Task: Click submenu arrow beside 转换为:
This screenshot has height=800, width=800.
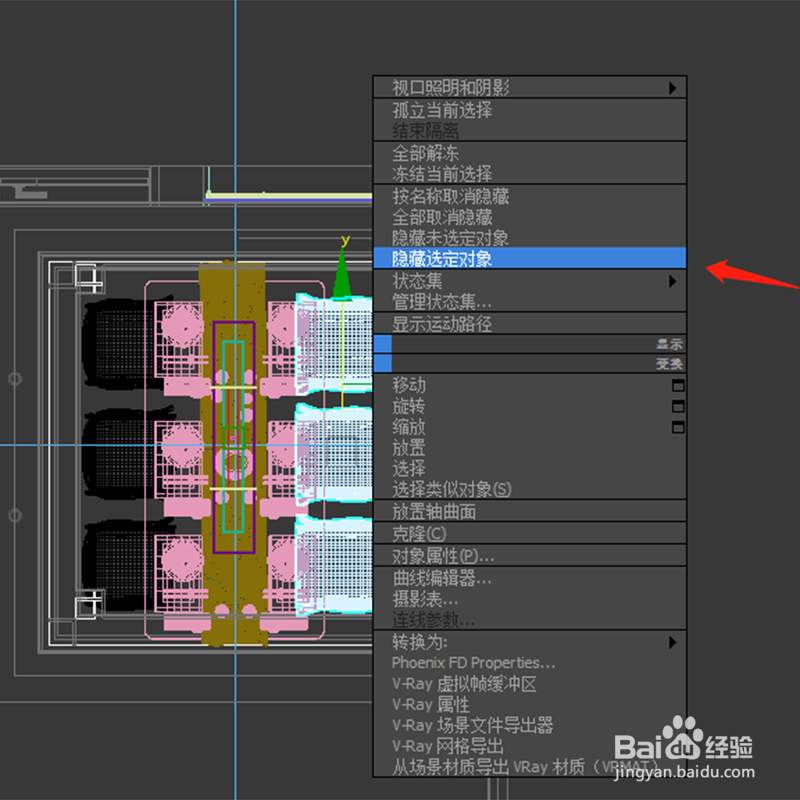Action: point(673,642)
